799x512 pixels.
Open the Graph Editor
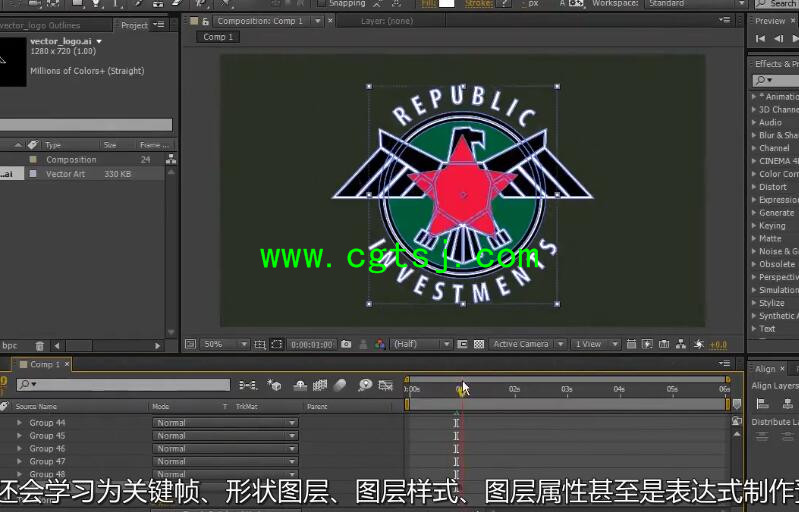(x=386, y=385)
